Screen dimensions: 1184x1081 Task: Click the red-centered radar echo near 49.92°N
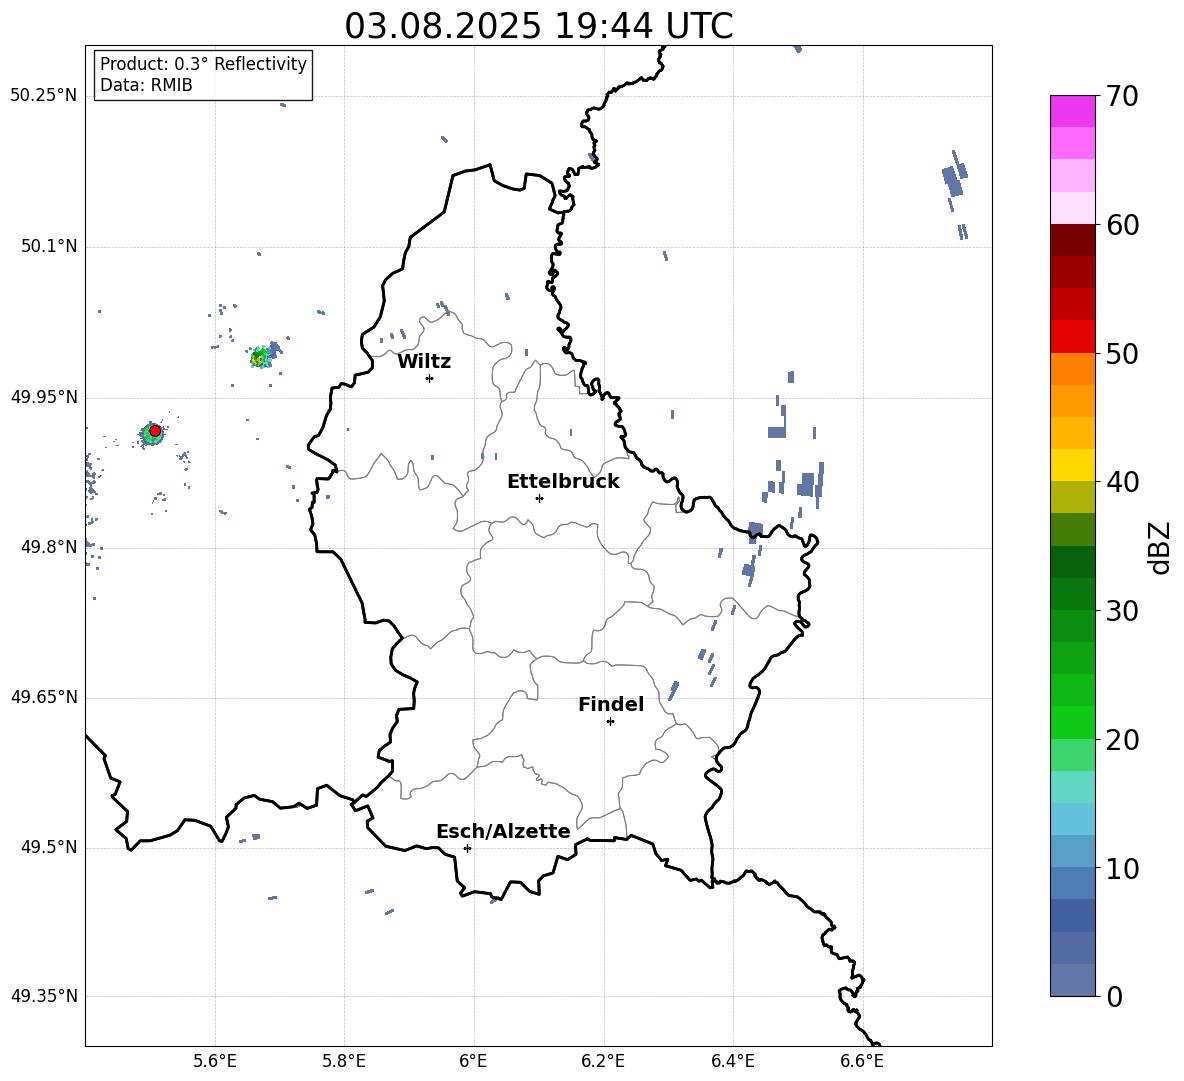click(153, 433)
